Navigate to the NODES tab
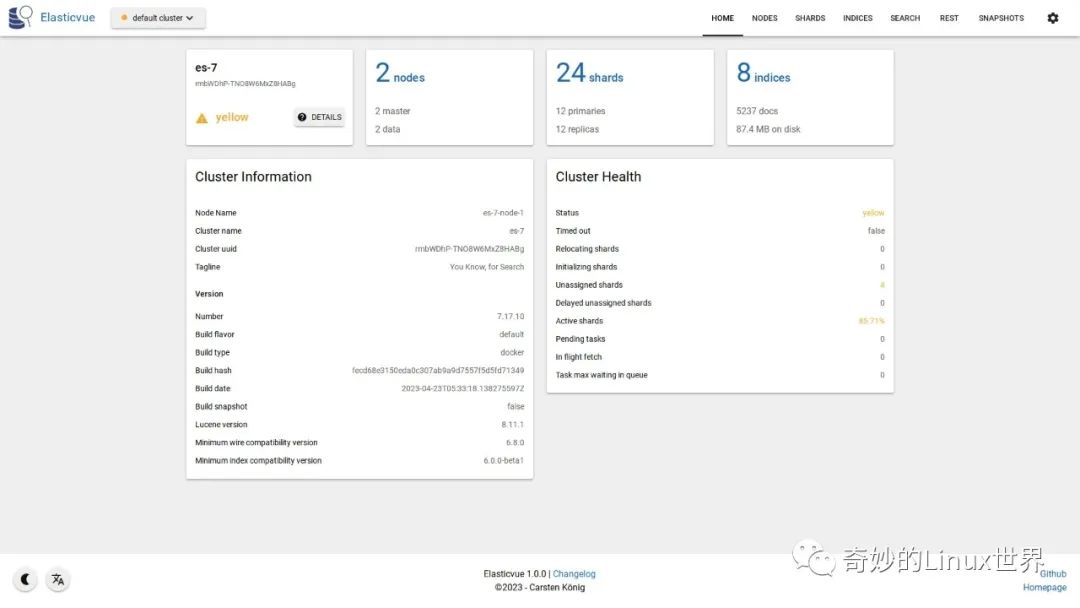The width and height of the screenshot is (1080, 608). tap(764, 17)
